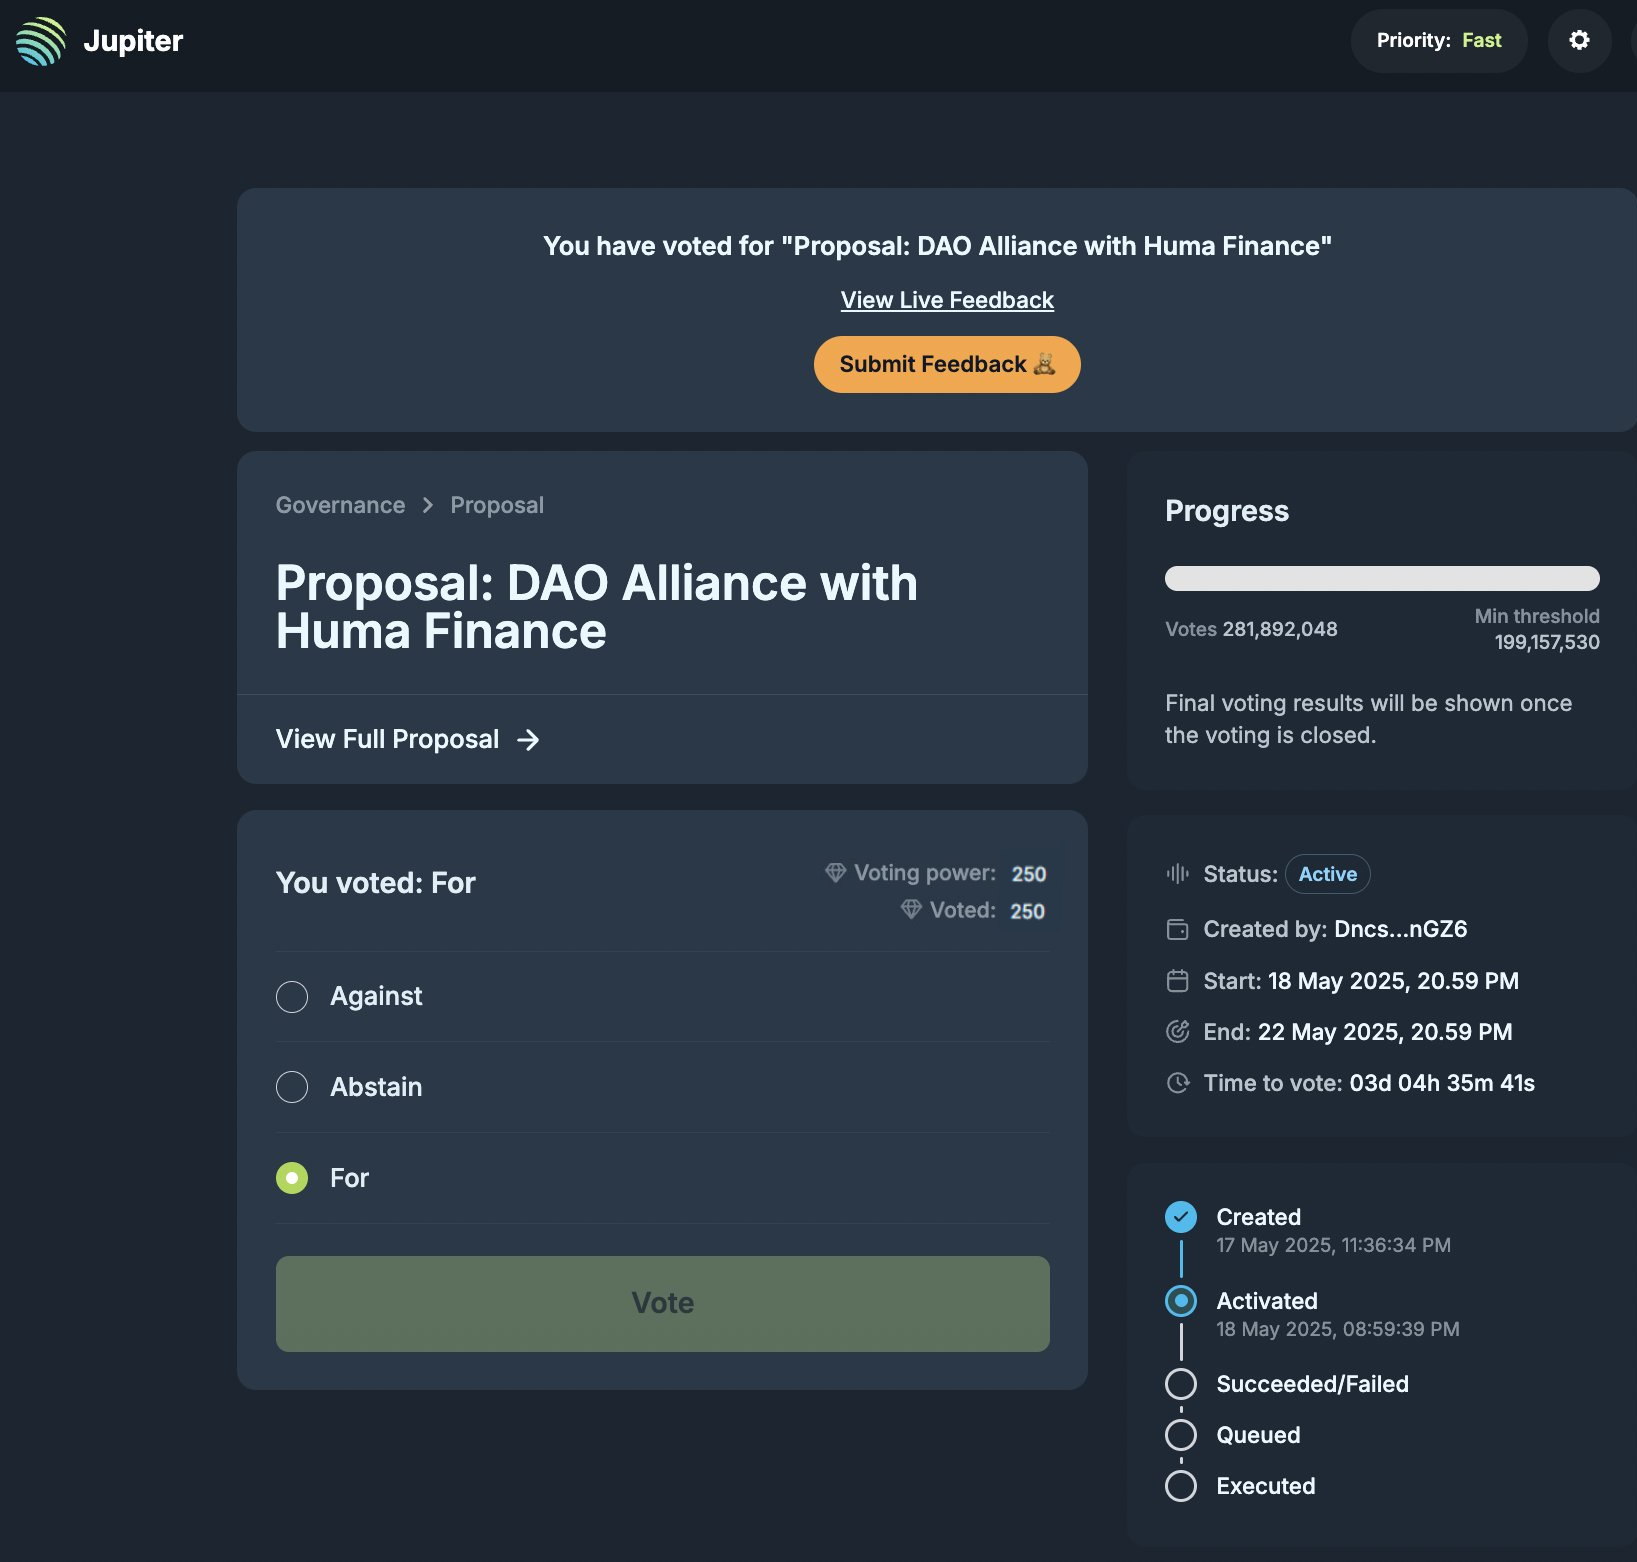Click the votes progress bar
The image size is (1637, 1562).
(x=1381, y=578)
